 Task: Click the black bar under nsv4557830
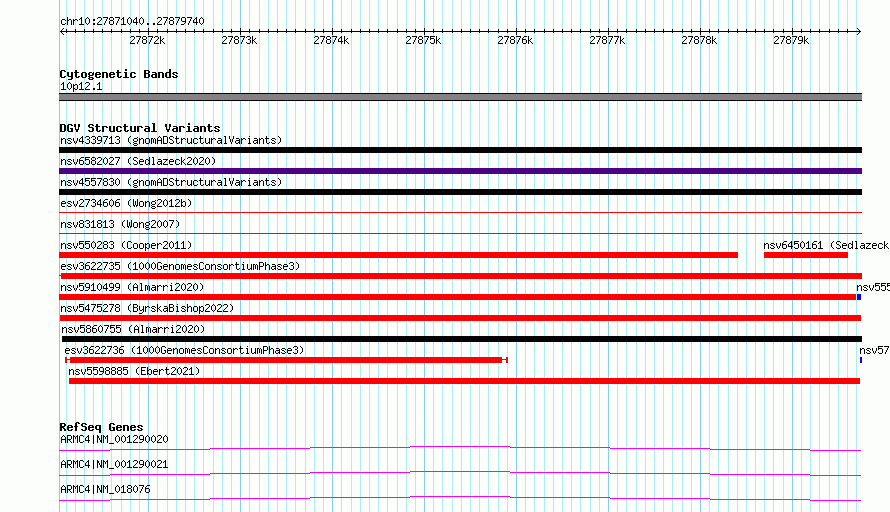coord(460,192)
